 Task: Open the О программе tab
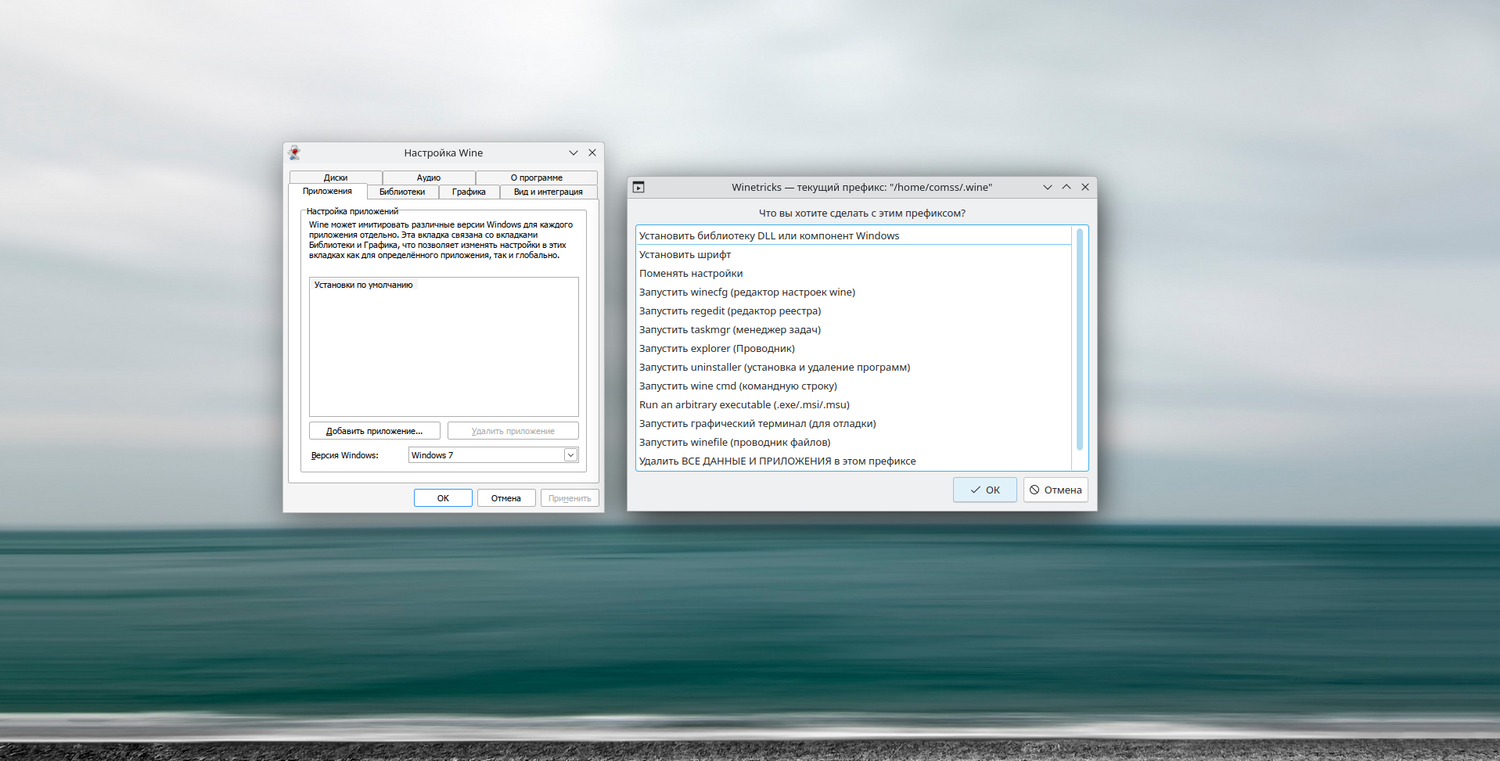pos(536,178)
